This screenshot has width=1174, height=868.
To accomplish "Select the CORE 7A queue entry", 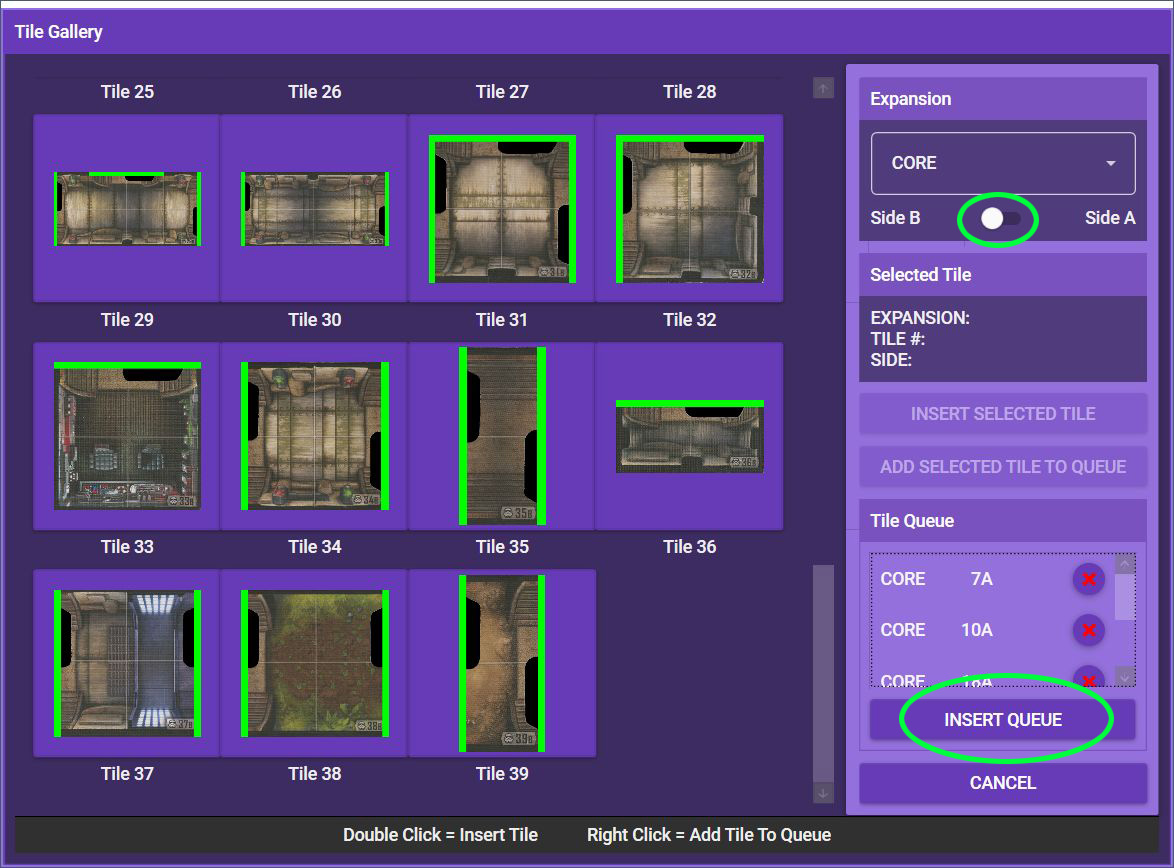I will [x=991, y=579].
